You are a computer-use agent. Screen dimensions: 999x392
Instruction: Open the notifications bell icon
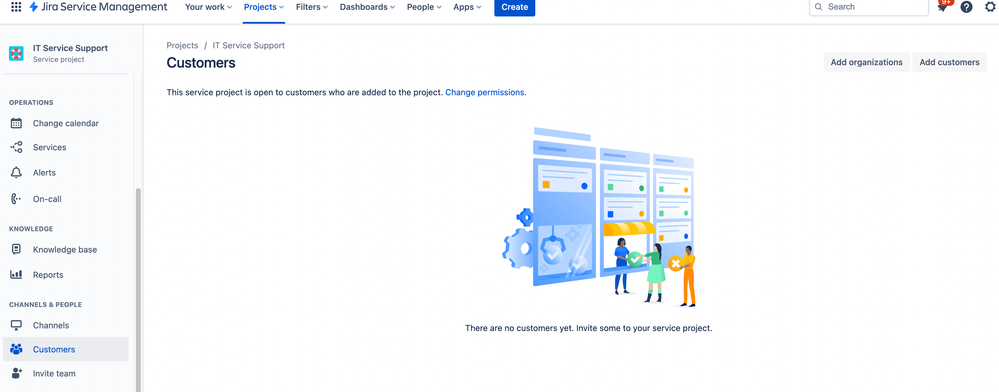pos(942,7)
